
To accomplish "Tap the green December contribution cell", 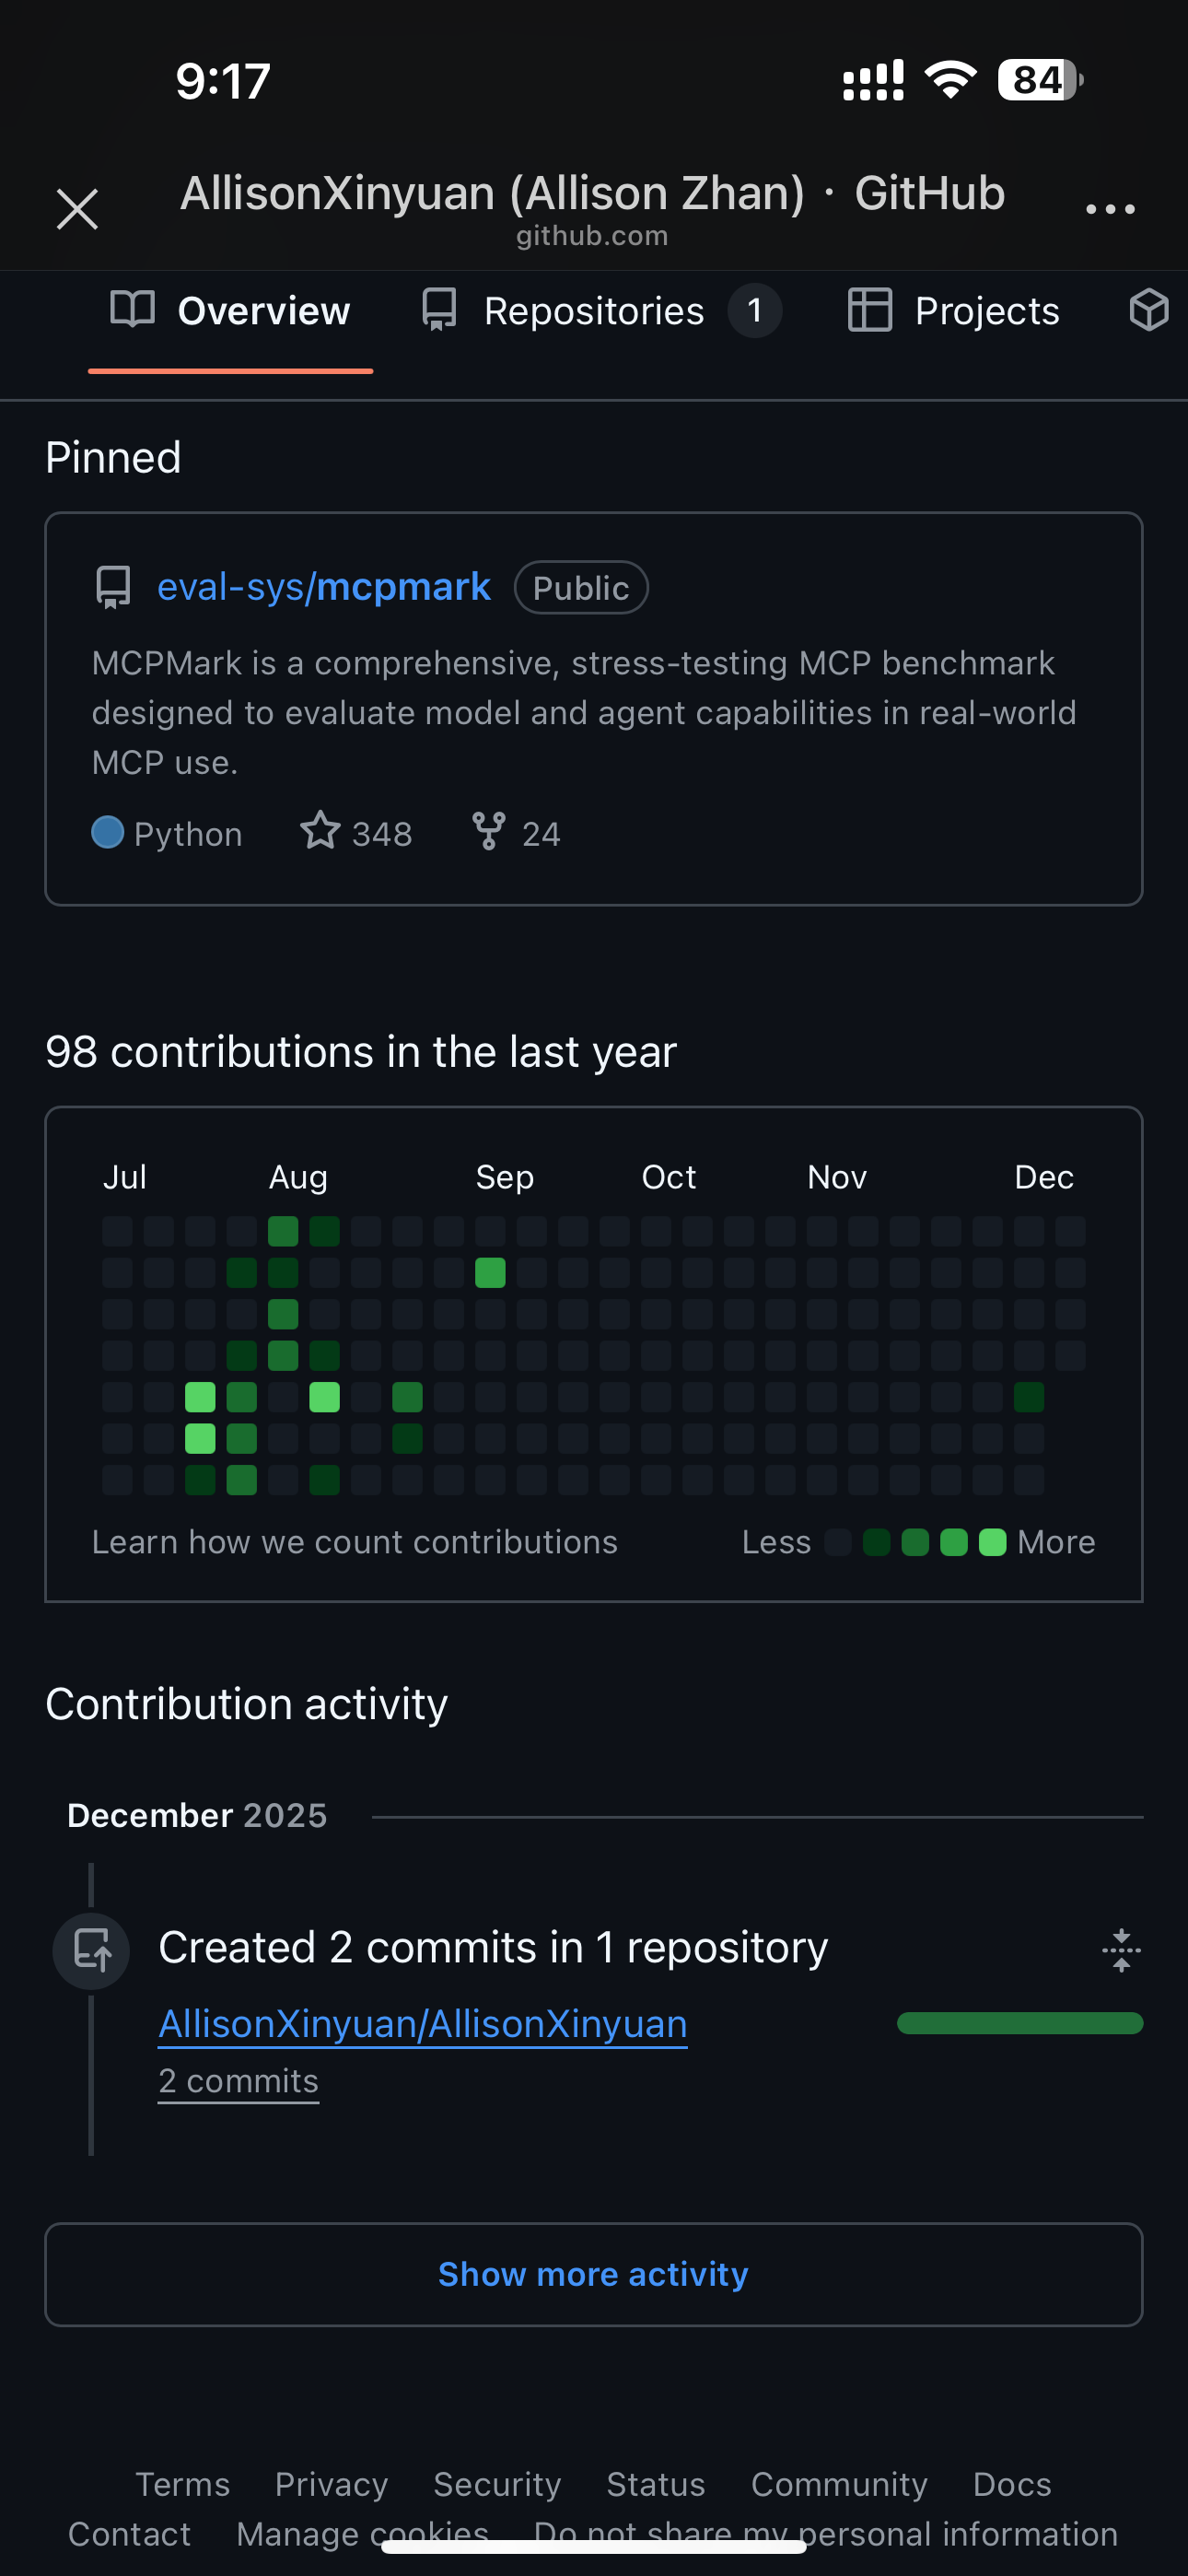I will (x=1029, y=1397).
